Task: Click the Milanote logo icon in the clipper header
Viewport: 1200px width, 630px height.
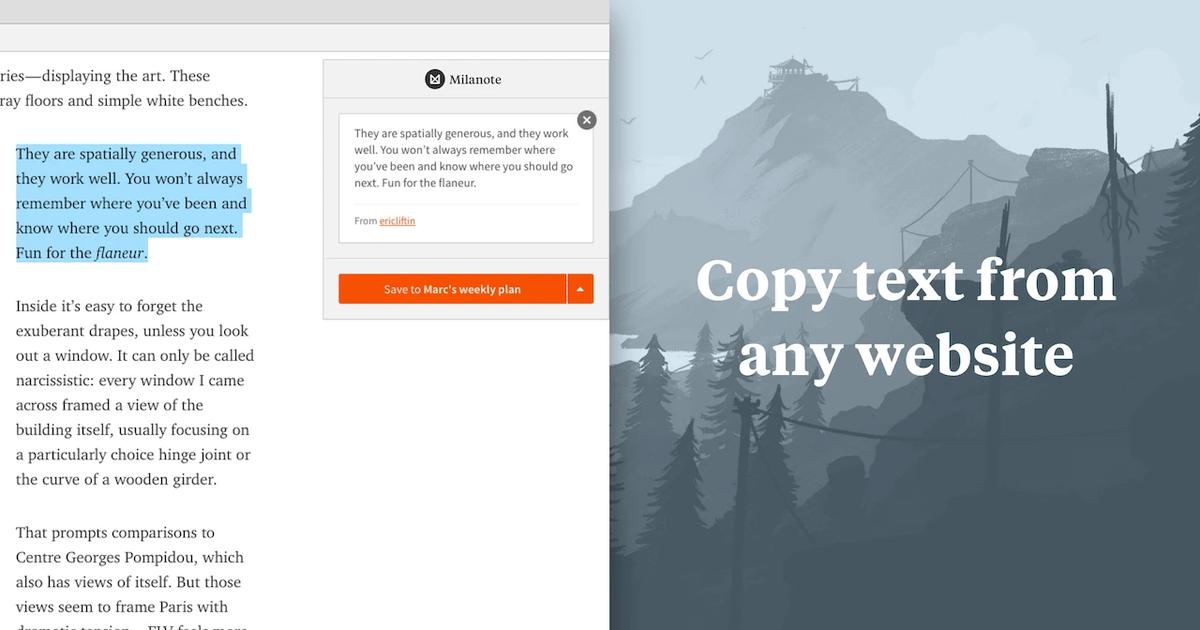Action: click(x=434, y=79)
